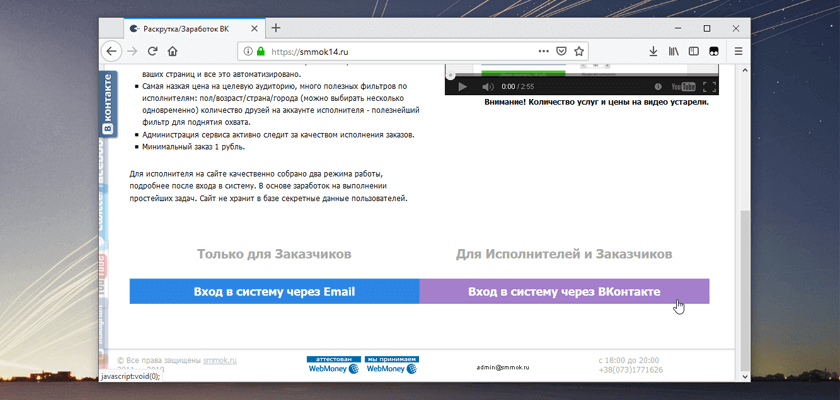Click the scrollbar up arrow
The width and height of the screenshot is (840, 400).
coord(744,70)
